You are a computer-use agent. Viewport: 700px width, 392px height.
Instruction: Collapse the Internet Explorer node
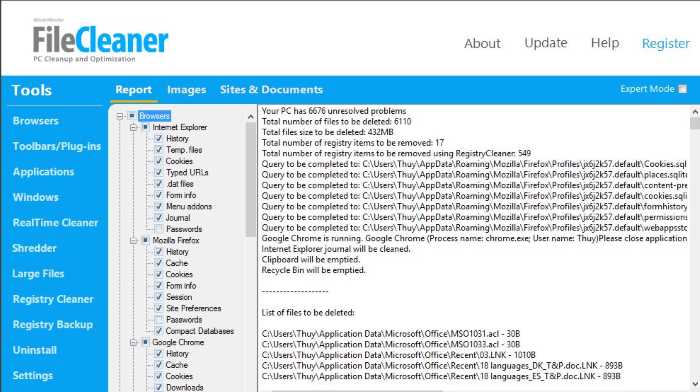click(133, 128)
